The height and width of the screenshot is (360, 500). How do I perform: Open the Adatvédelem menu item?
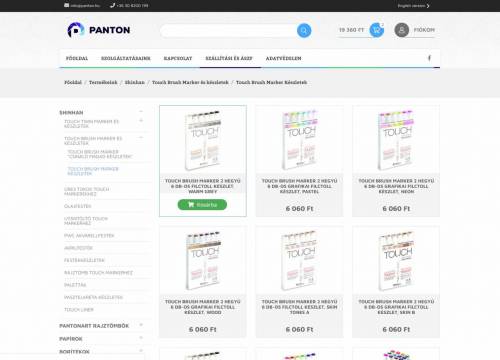tap(283, 58)
